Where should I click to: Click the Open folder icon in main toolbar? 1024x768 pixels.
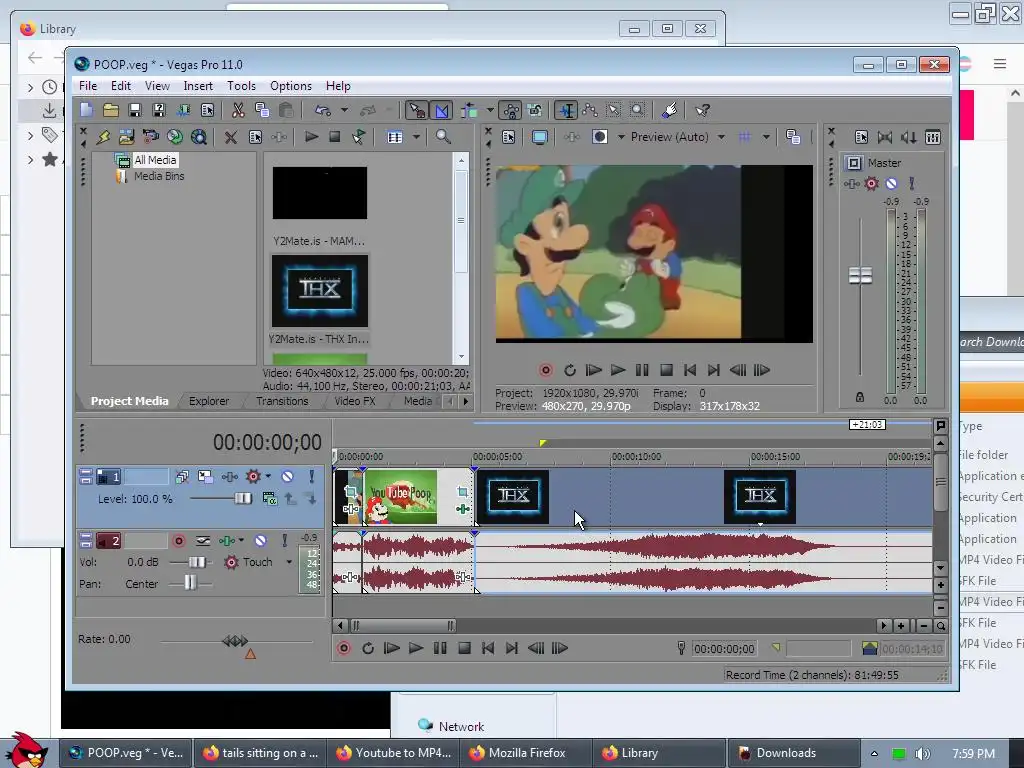point(111,110)
